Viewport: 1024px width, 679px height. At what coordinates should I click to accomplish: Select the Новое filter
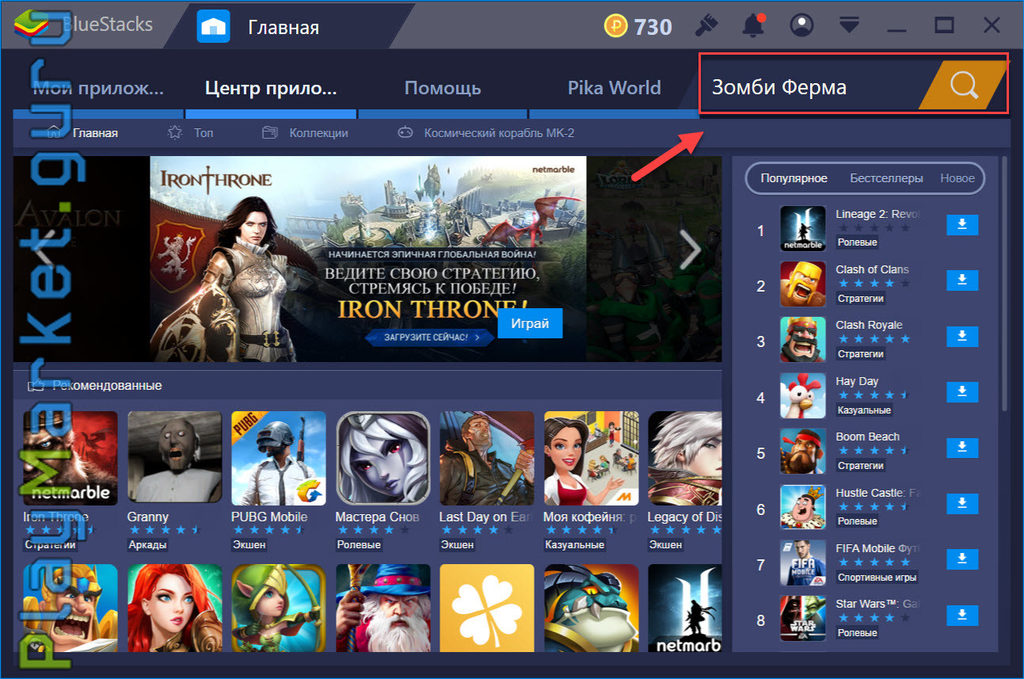[x=957, y=178]
